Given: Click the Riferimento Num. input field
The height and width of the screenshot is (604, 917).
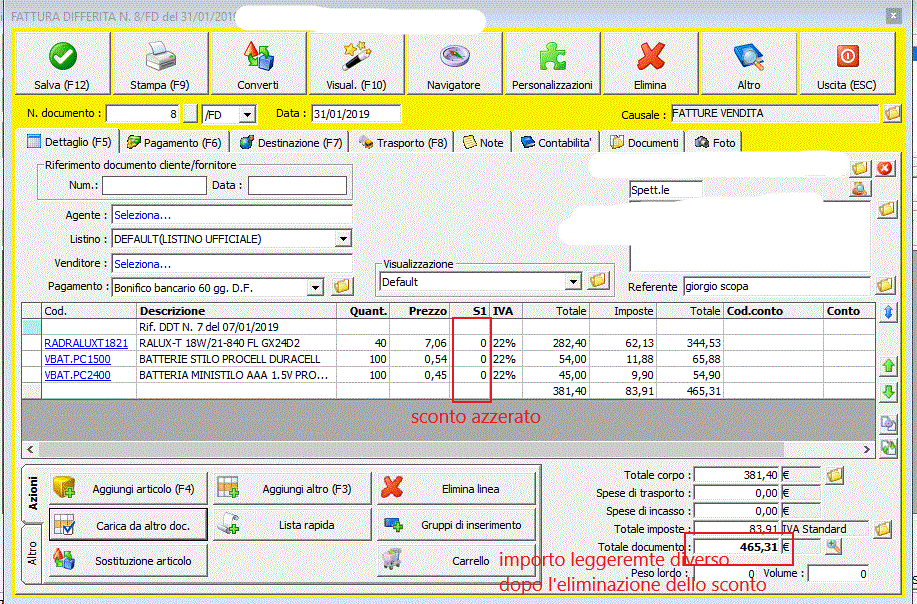Looking at the screenshot, I should [154, 185].
